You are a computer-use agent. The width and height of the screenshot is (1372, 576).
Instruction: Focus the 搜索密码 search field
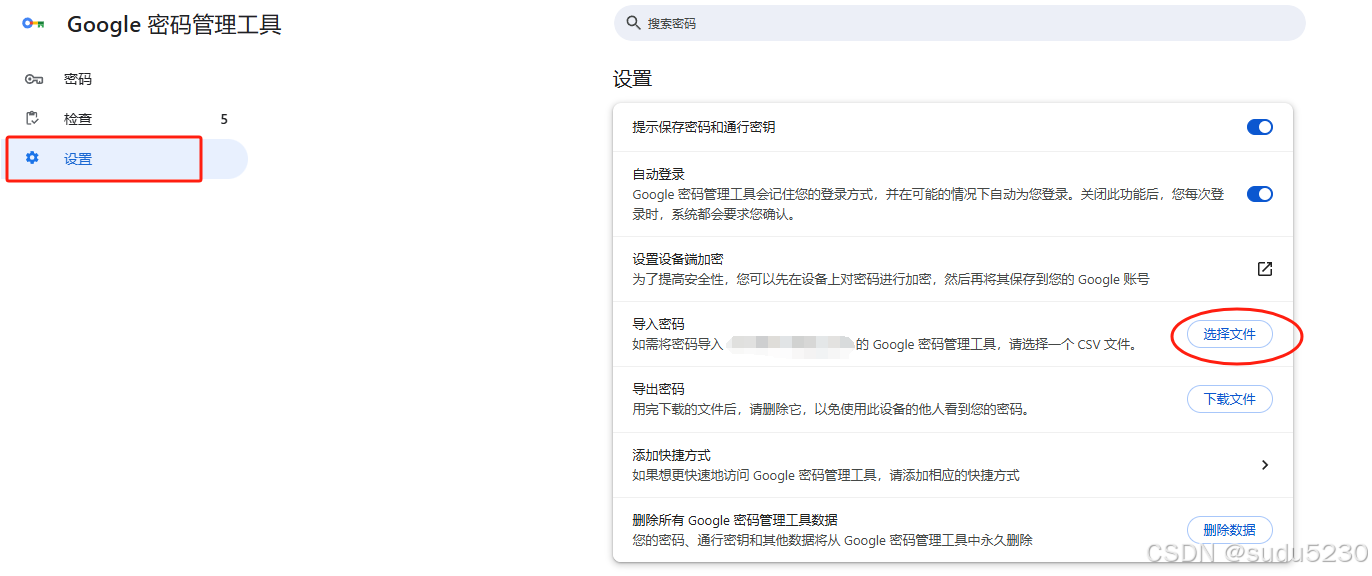click(959, 23)
